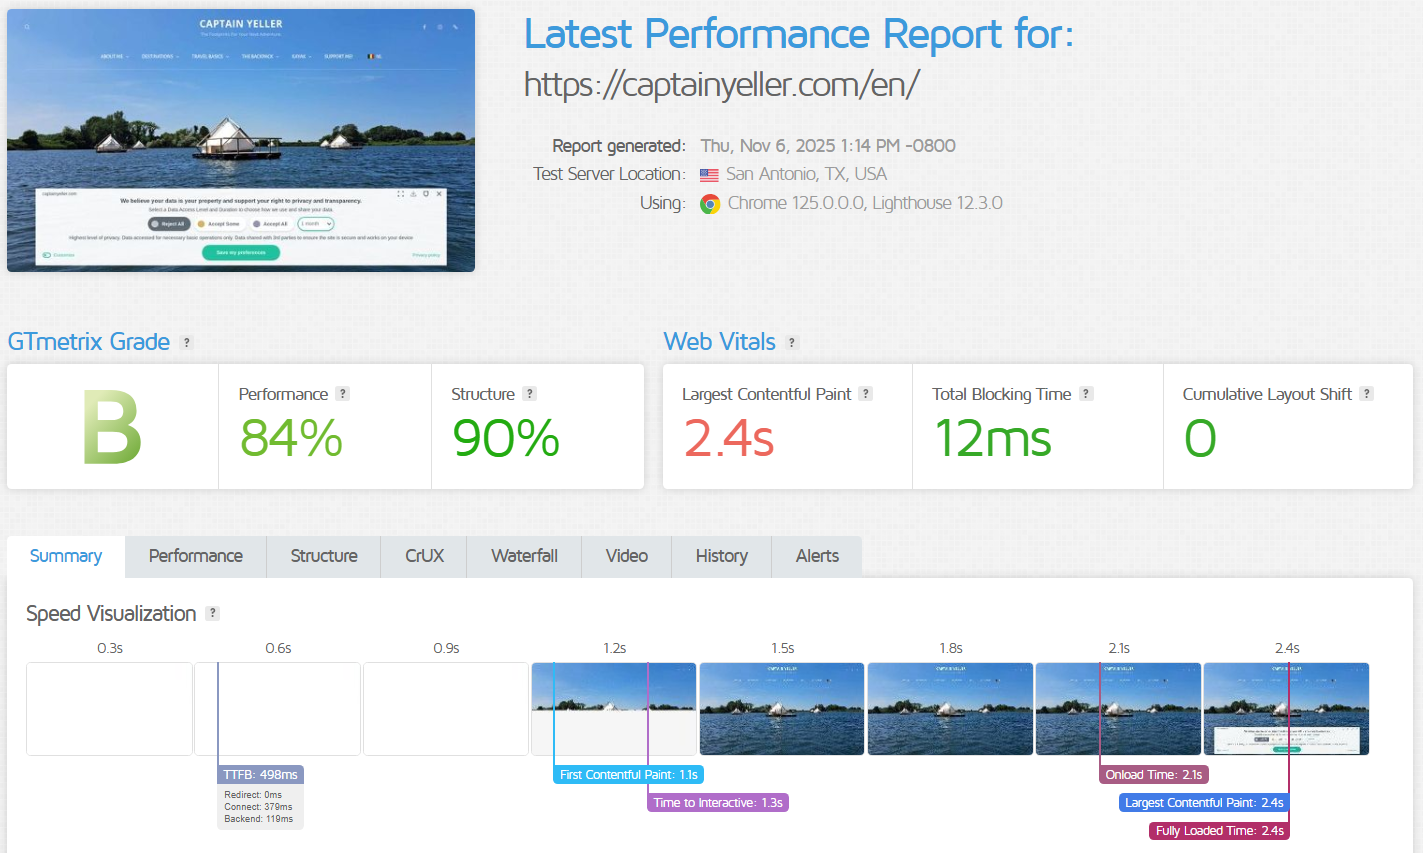Image resolution: width=1423 pixels, height=853 pixels.
Task: Click the 1.2s filmstrip frame
Action: [x=614, y=709]
